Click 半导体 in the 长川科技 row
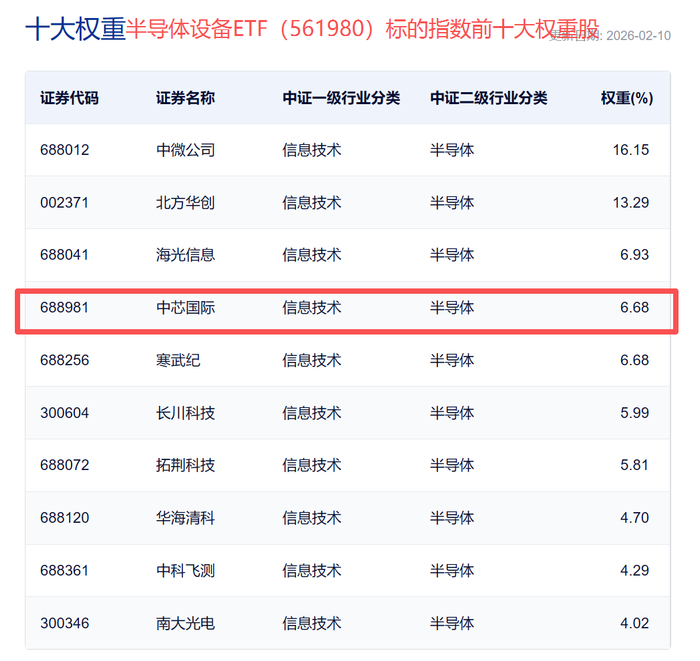 452,413
